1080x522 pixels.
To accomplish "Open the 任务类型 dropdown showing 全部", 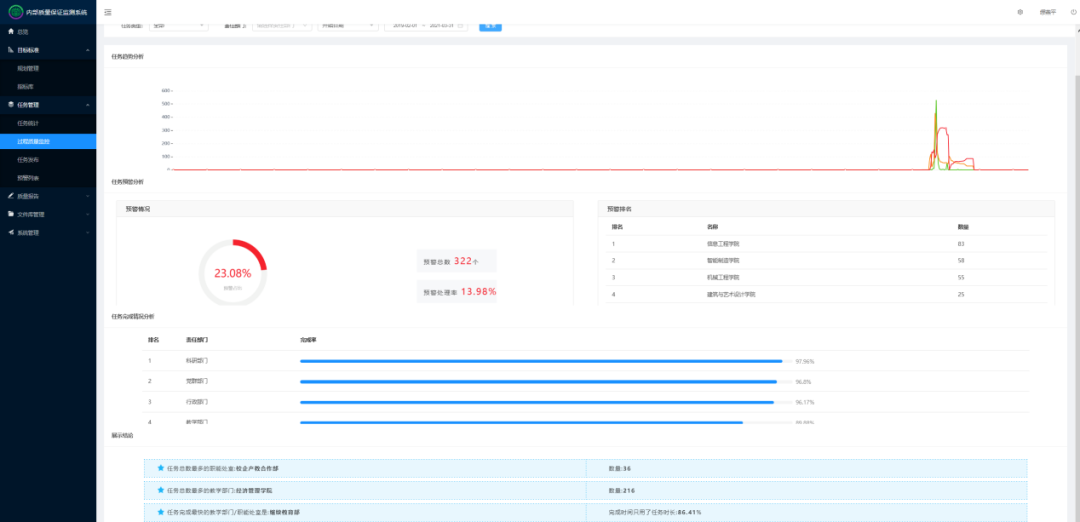I will 178,25.
